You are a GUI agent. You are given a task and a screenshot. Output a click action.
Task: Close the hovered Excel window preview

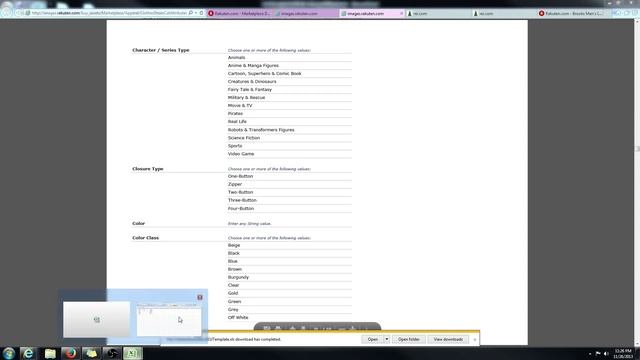200,297
